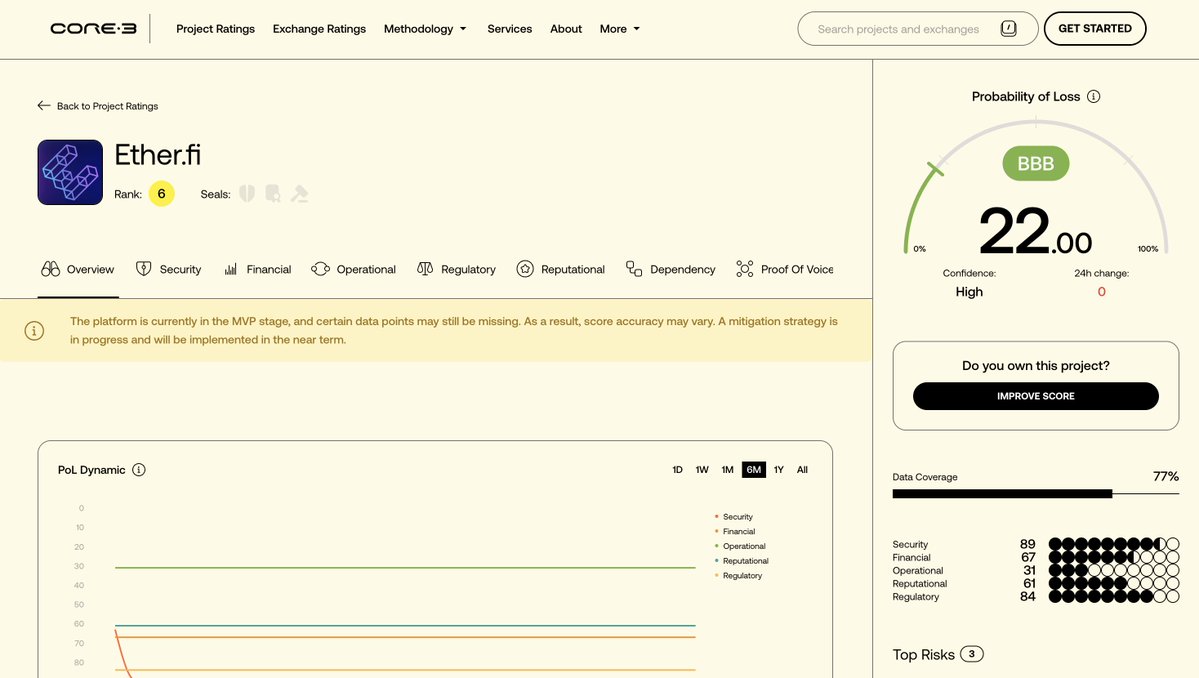Click the star Reputational icon
Viewport: 1199px width, 678px height.
pos(525,269)
